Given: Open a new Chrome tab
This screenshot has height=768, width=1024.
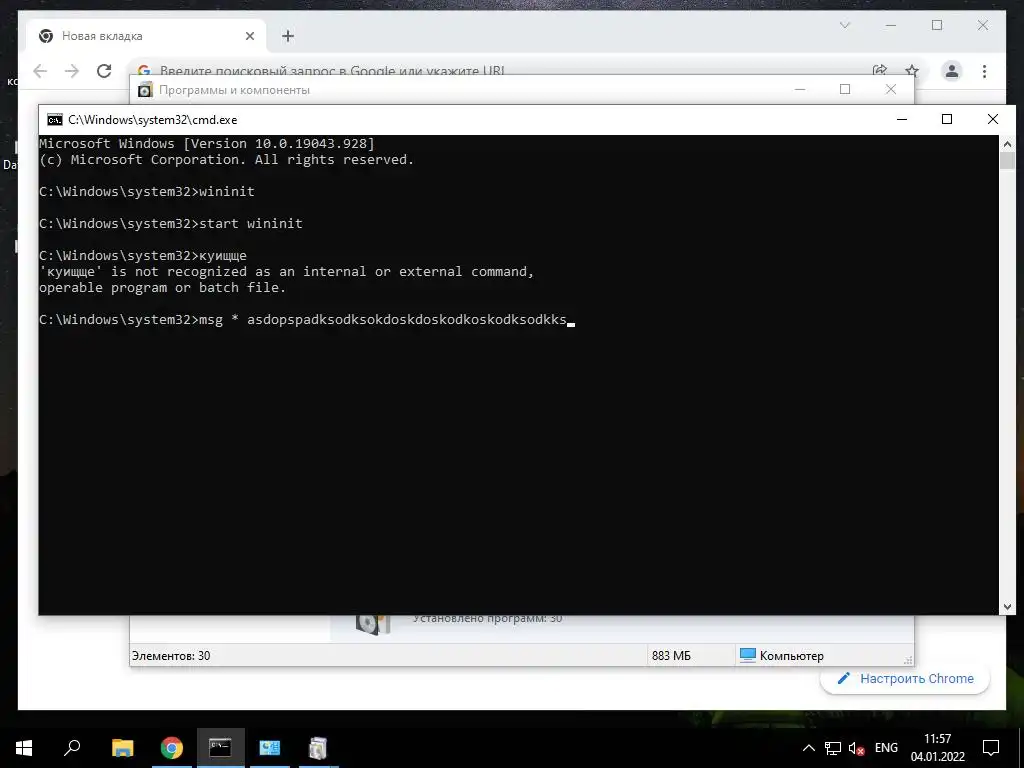Looking at the screenshot, I should pyautogui.click(x=288, y=36).
